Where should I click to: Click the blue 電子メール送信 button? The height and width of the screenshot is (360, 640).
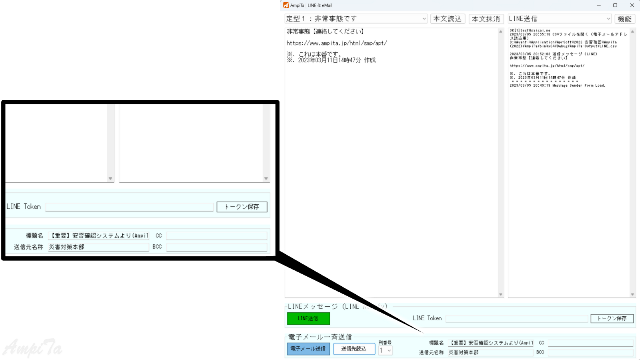tap(308, 349)
